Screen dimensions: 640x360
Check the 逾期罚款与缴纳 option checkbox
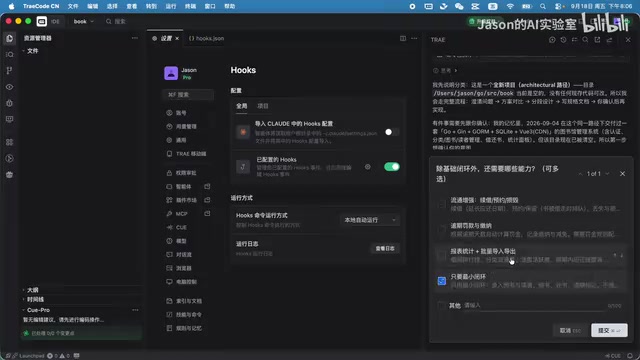pyautogui.click(x=442, y=229)
